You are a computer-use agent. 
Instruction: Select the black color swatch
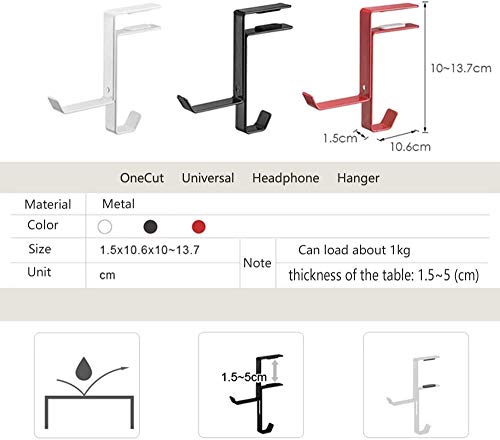tap(150, 227)
